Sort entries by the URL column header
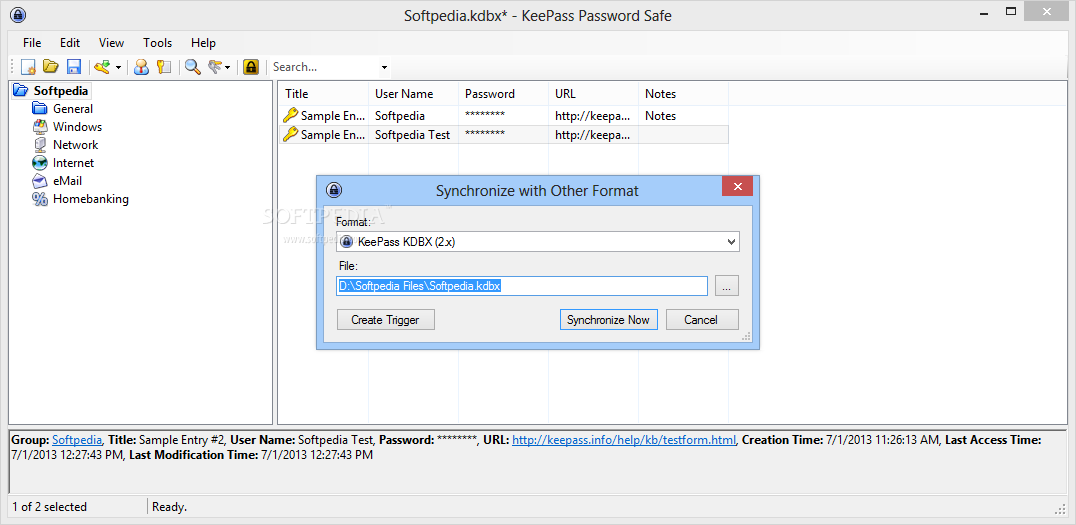Image resolution: width=1076 pixels, height=525 pixels. click(x=593, y=94)
